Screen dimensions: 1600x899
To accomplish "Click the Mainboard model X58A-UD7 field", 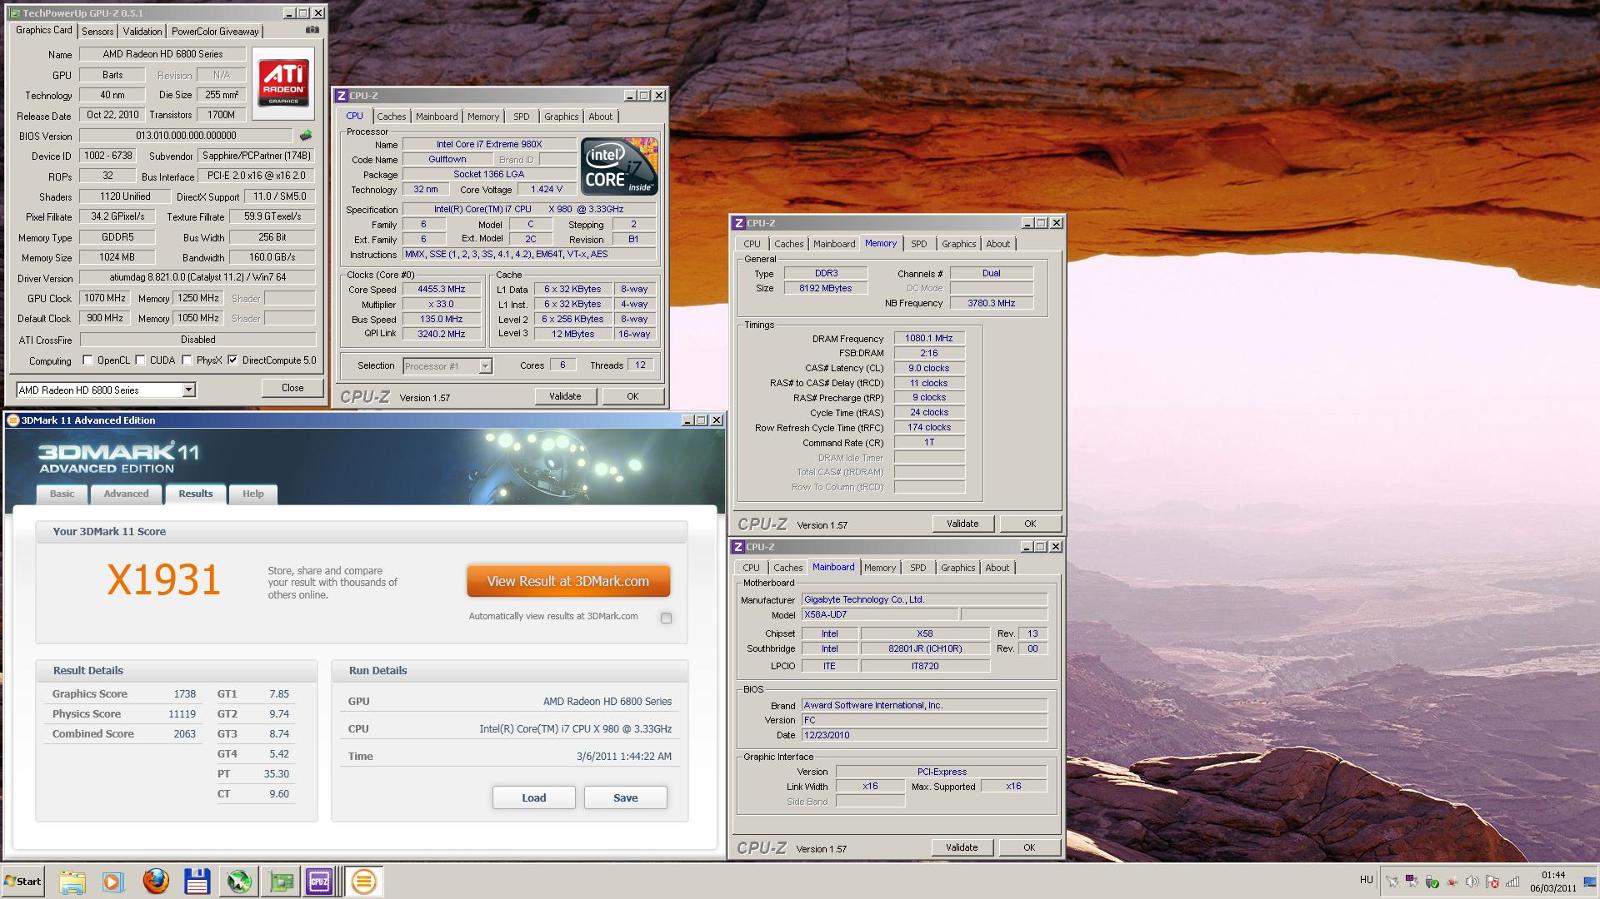I will [x=880, y=614].
